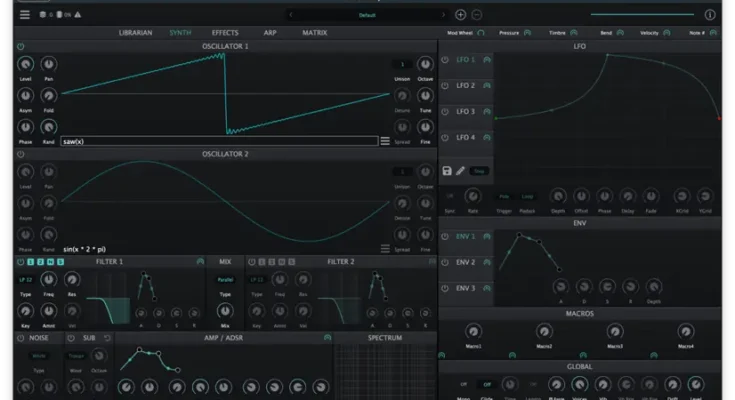The height and width of the screenshot is (400, 735).
Task: Go to previous preset arrow
Action: (291, 15)
